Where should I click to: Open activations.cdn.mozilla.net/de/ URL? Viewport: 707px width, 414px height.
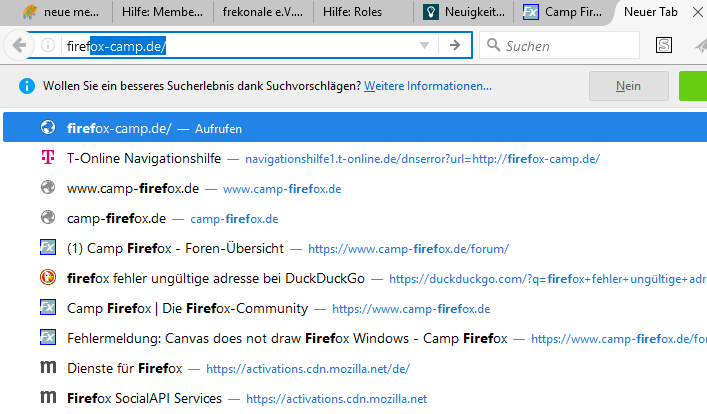(x=308, y=369)
